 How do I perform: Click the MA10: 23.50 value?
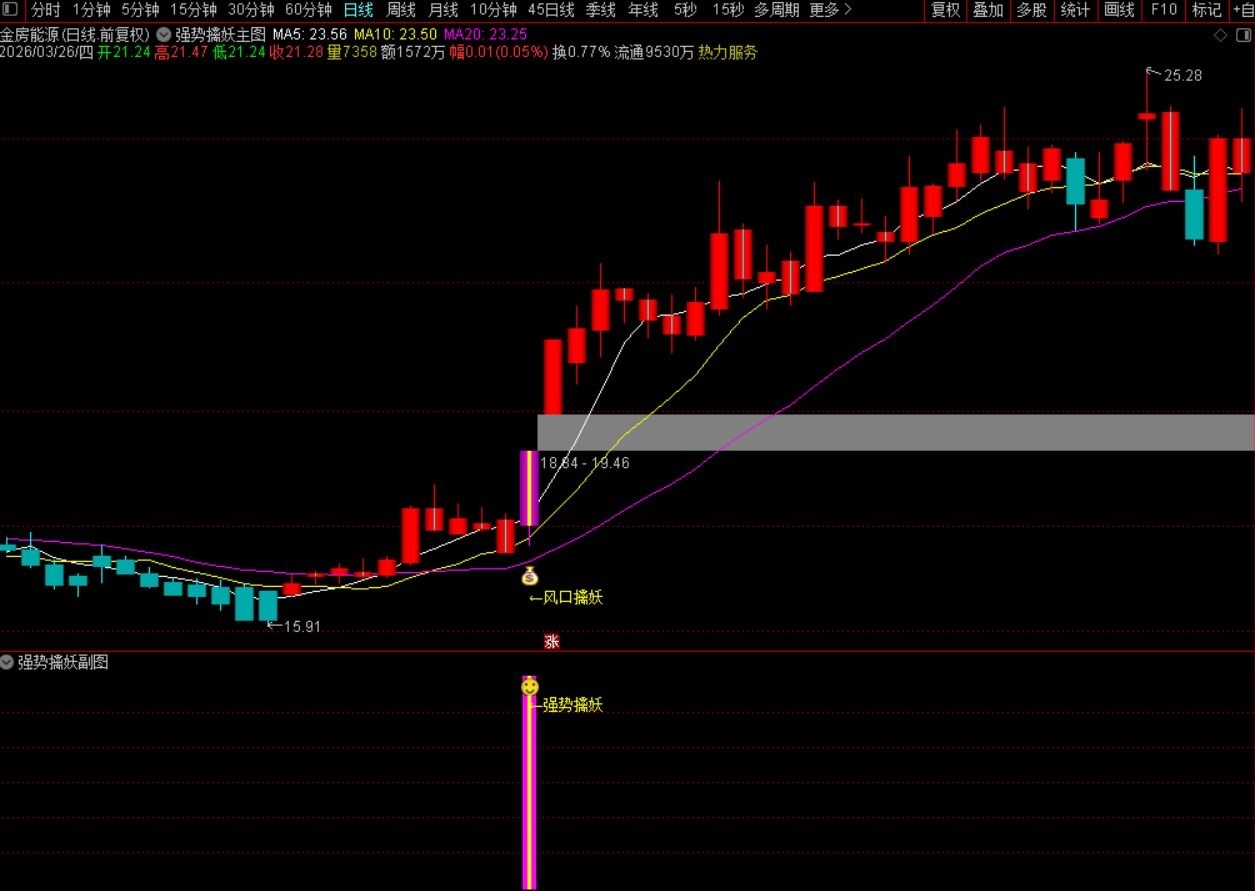click(395, 33)
